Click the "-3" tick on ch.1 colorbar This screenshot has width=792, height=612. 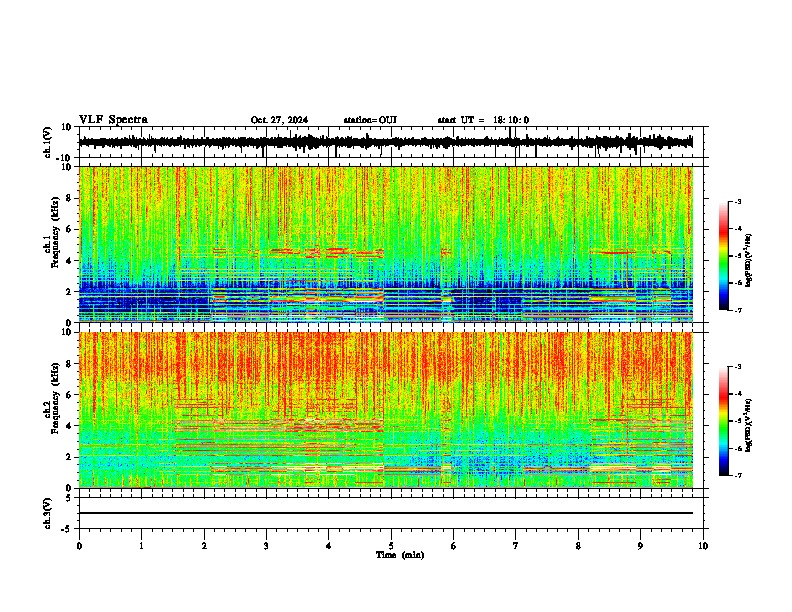[x=738, y=202]
